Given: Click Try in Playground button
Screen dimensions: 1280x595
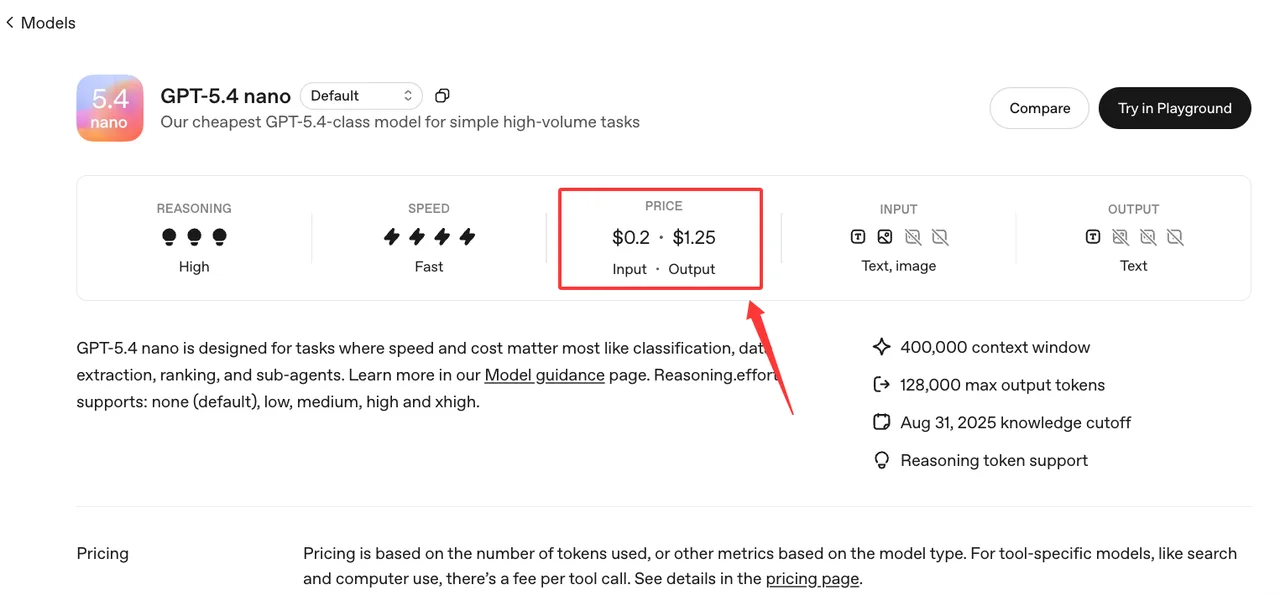Looking at the screenshot, I should tap(1174, 108).
